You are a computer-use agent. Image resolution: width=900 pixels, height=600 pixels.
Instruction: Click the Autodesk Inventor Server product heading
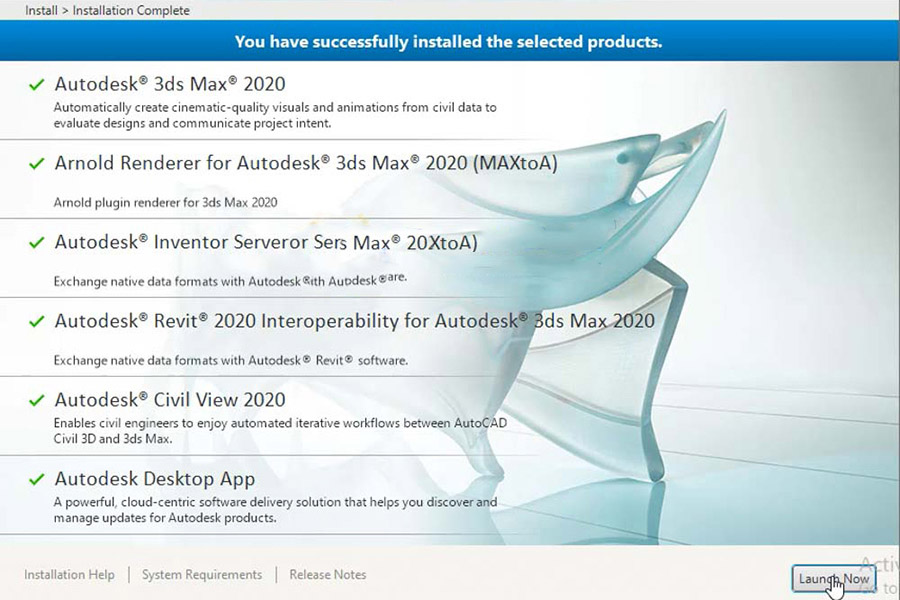[265, 242]
